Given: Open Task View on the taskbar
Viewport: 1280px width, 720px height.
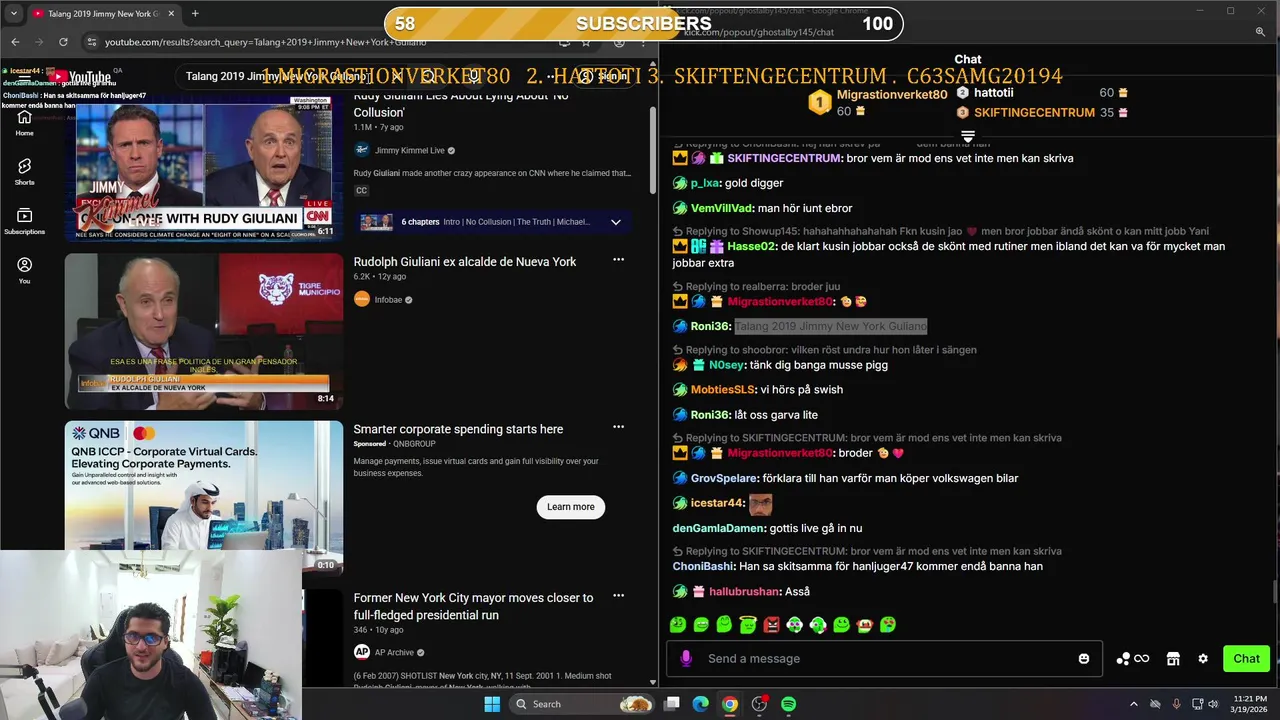Looking at the screenshot, I should coord(672,704).
